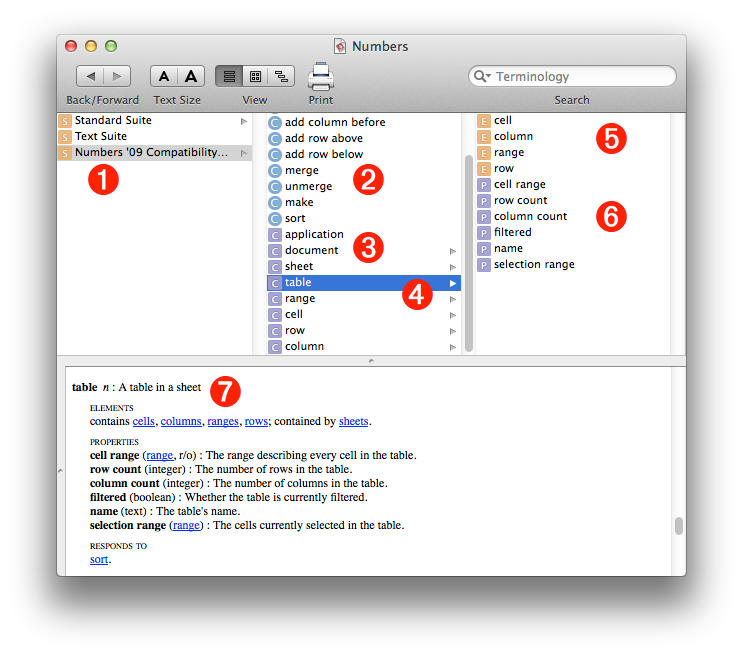Select row element in third column

572,169
